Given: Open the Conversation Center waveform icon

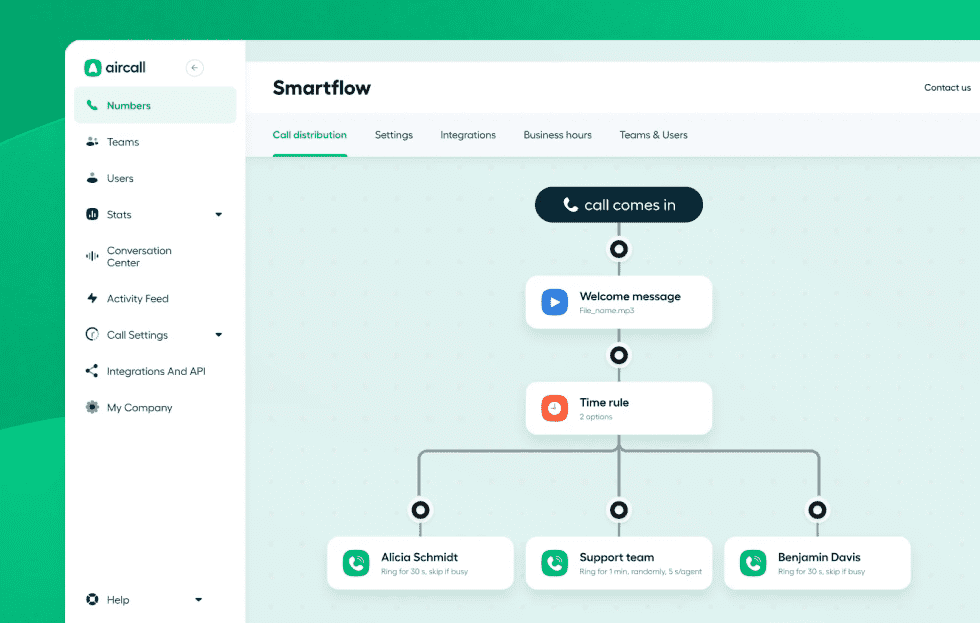Looking at the screenshot, I should tap(93, 256).
